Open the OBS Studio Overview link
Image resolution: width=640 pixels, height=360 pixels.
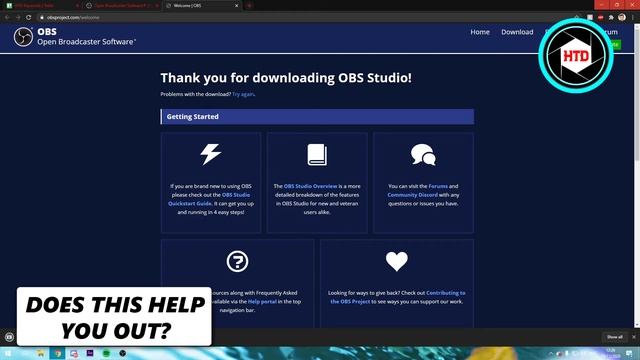(x=310, y=186)
